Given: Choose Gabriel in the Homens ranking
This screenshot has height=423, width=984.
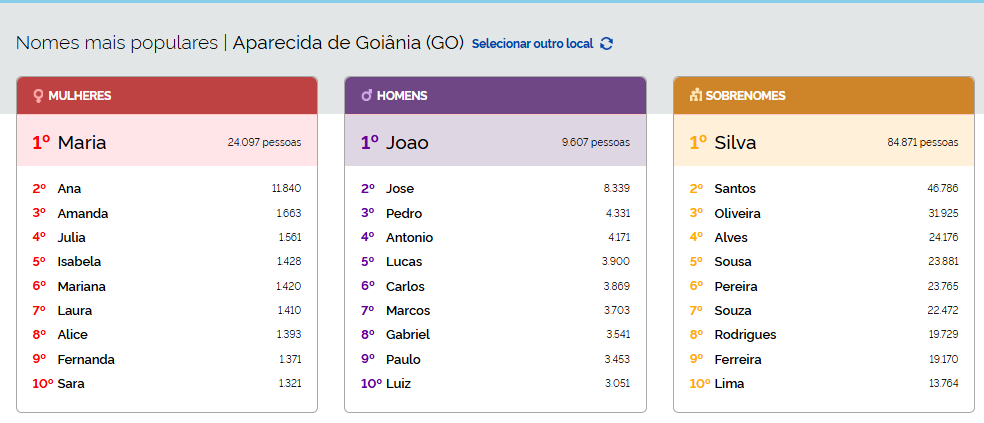Looking at the screenshot, I should point(408,335).
